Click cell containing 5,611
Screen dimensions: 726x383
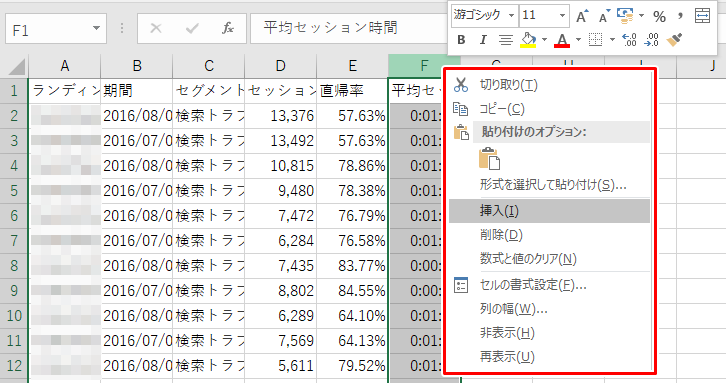(x=281, y=366)
